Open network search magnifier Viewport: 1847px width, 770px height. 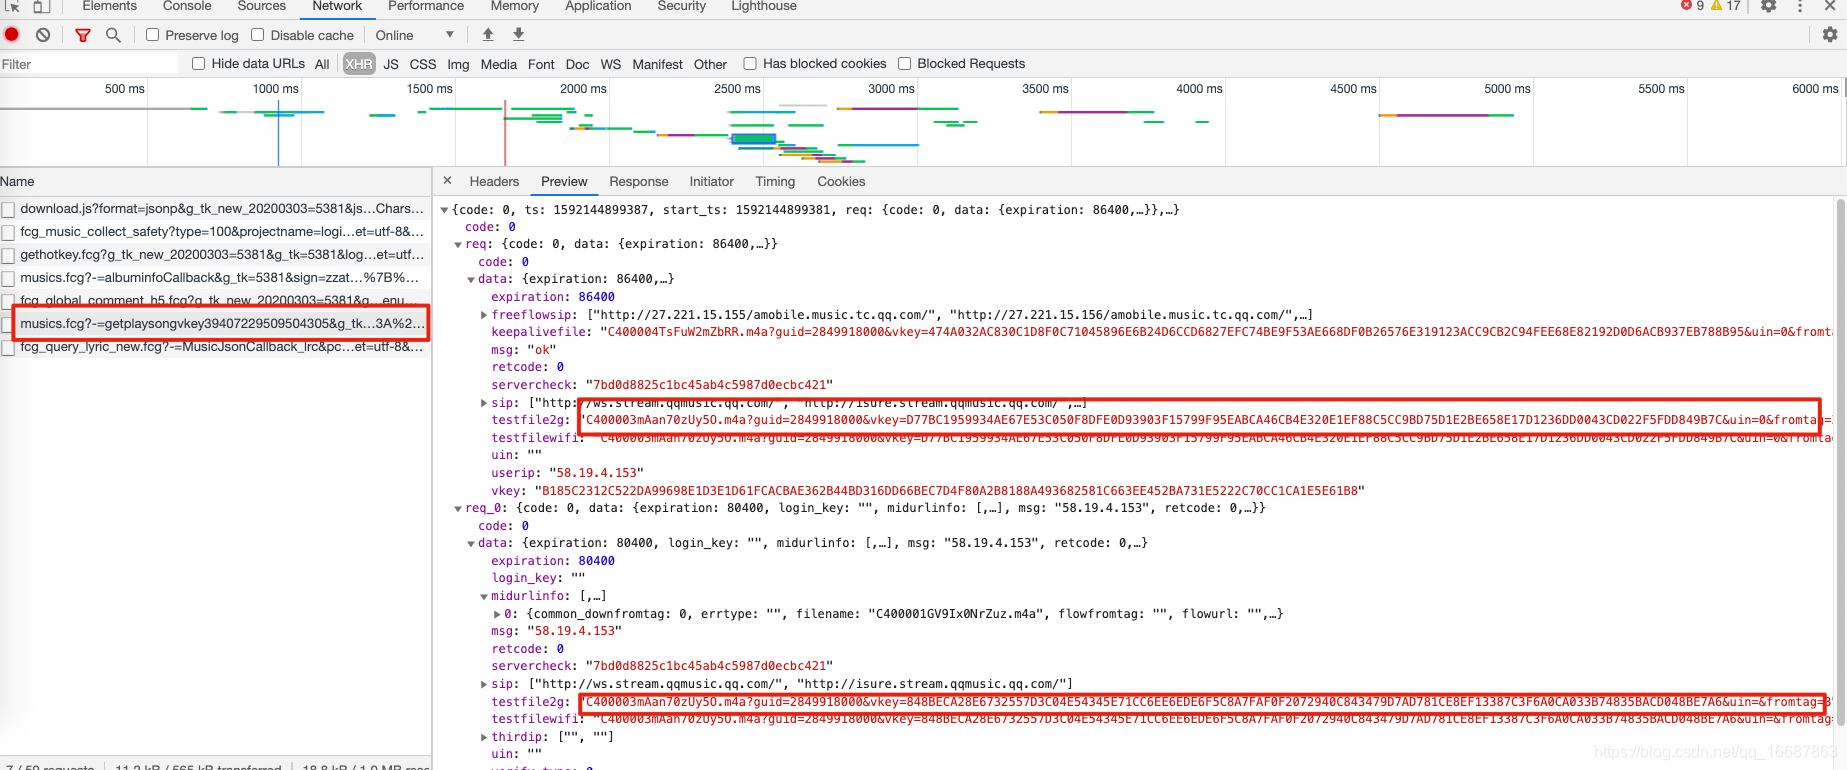[113, 35]
